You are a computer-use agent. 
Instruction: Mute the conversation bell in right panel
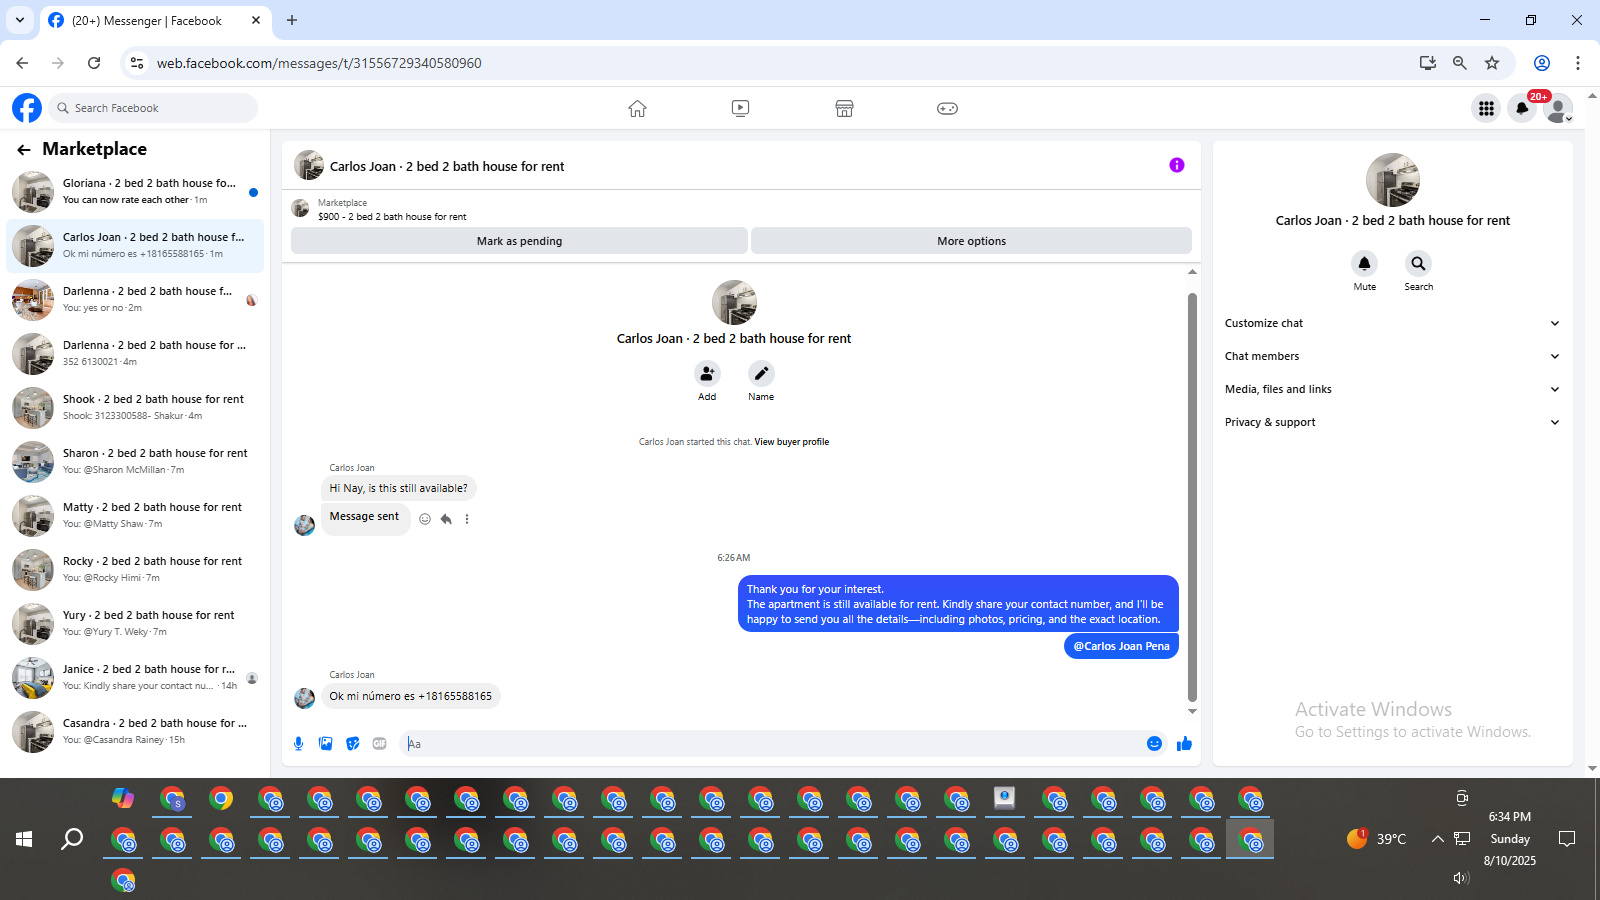(x=1364, y=264)
